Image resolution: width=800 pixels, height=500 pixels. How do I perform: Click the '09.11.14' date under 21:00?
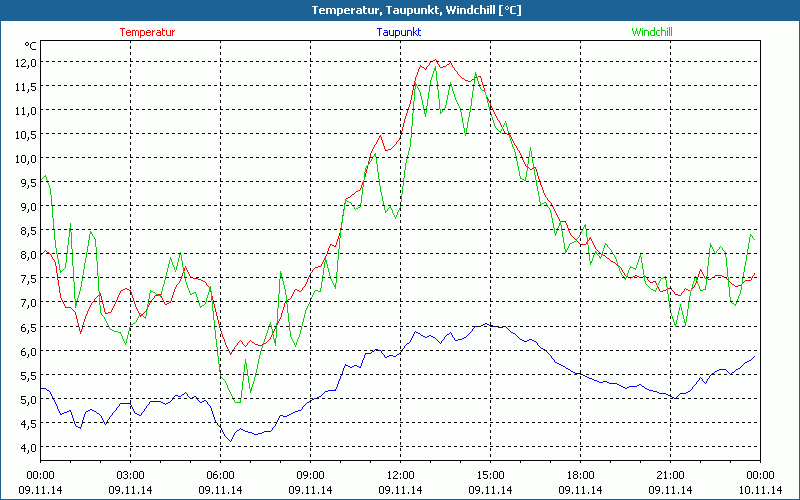coord(670,490)
